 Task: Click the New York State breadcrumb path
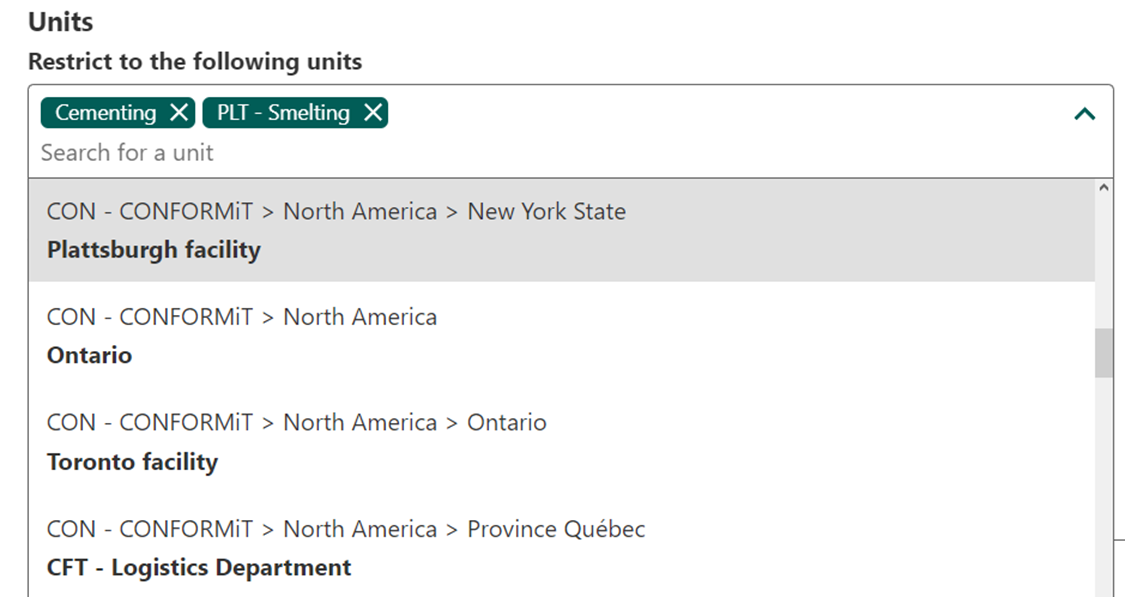pyautogui.click(x=336, y=212)
